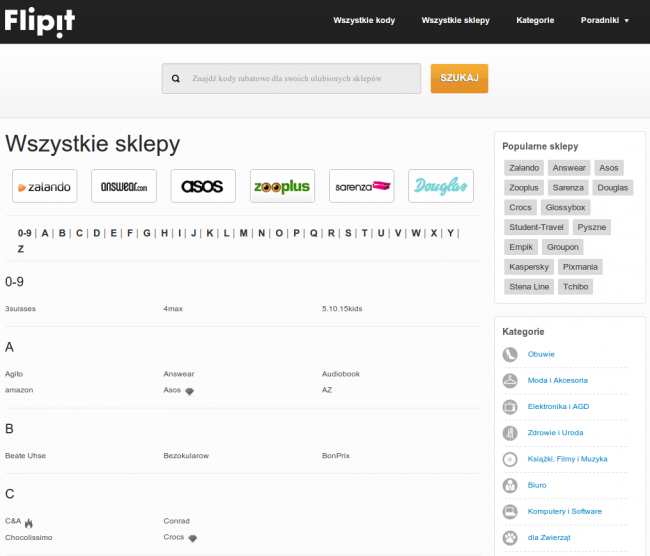This screenshot has width=650, height=556.
Task: Select the Groupon popular shop tag
Action: (x=563, y=247)
